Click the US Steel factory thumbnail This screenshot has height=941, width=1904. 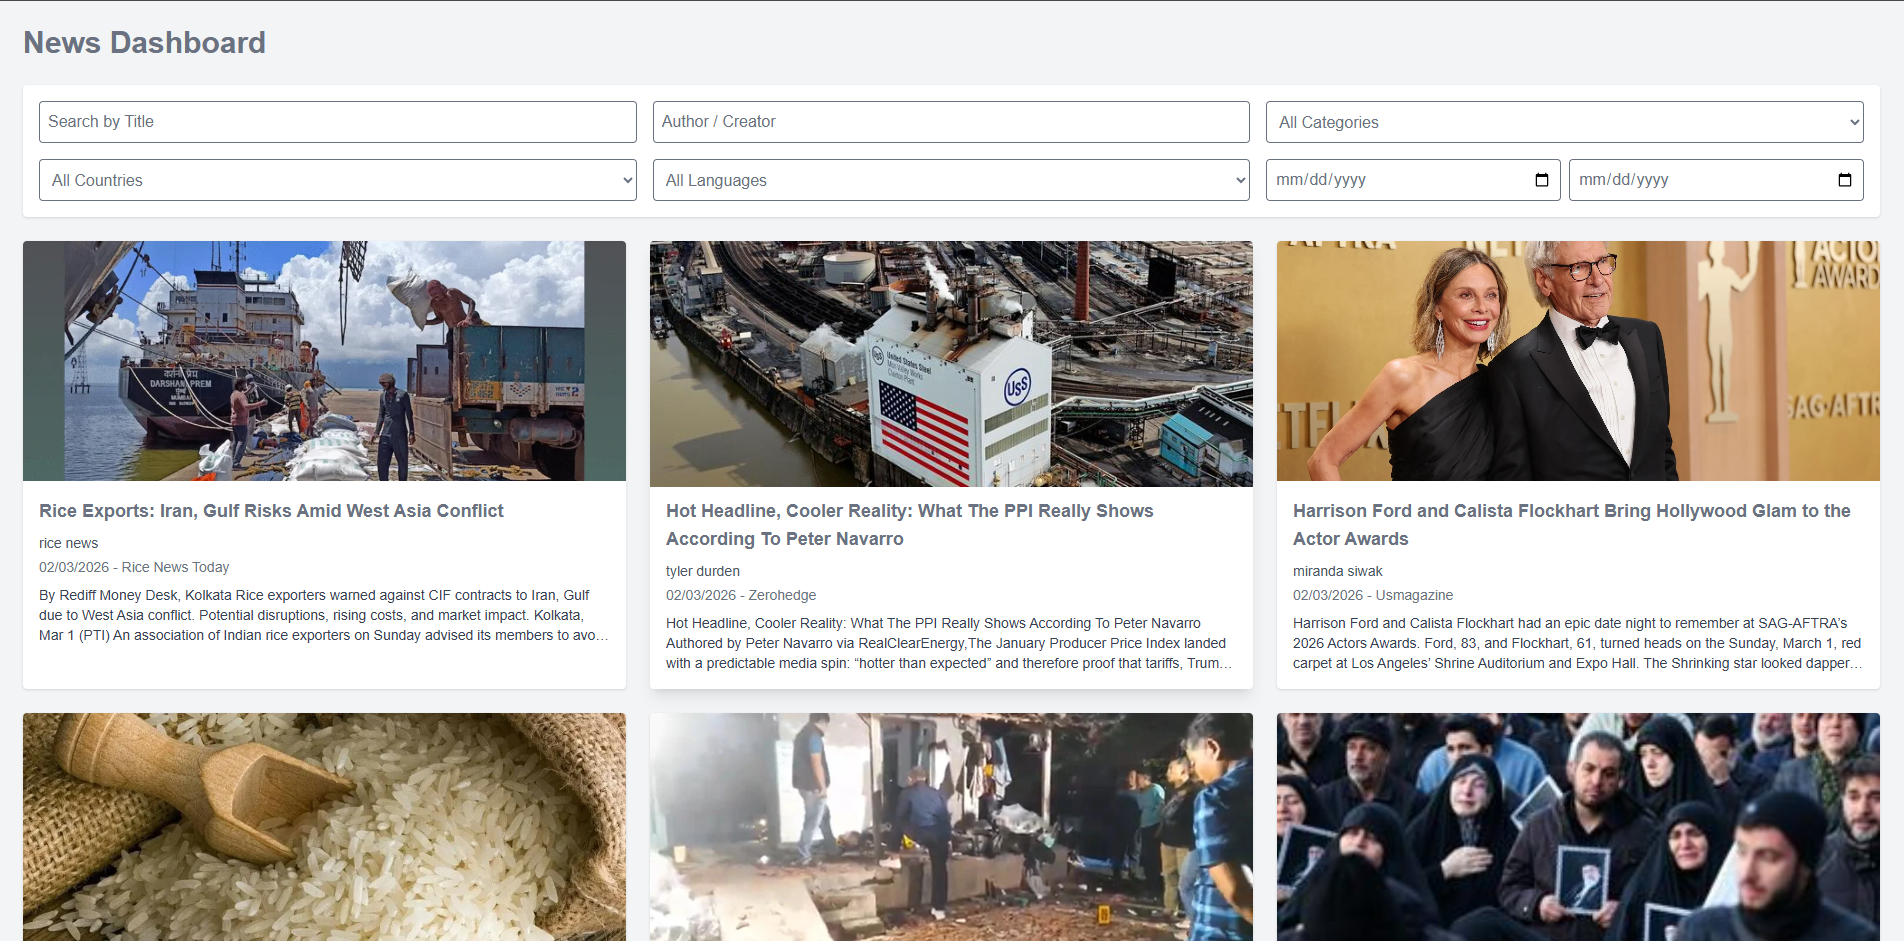tap(950, 362)
